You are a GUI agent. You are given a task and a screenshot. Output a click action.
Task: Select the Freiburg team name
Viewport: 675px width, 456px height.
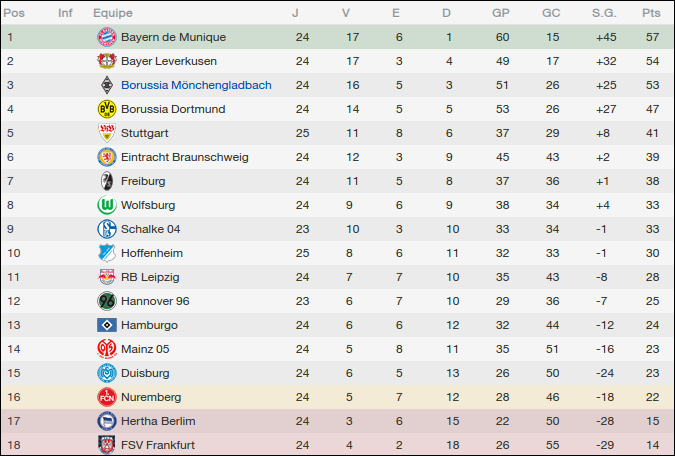click(x=143, y=181)
